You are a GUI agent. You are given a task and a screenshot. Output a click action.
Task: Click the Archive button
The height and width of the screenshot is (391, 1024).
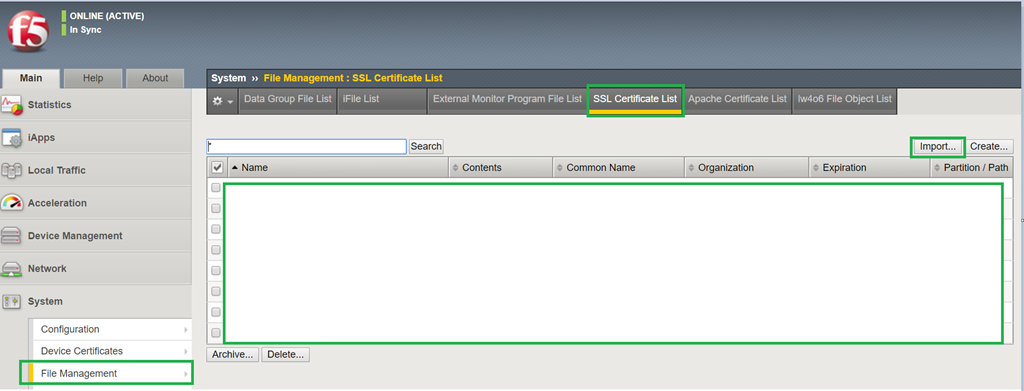[x=233, y=354]
